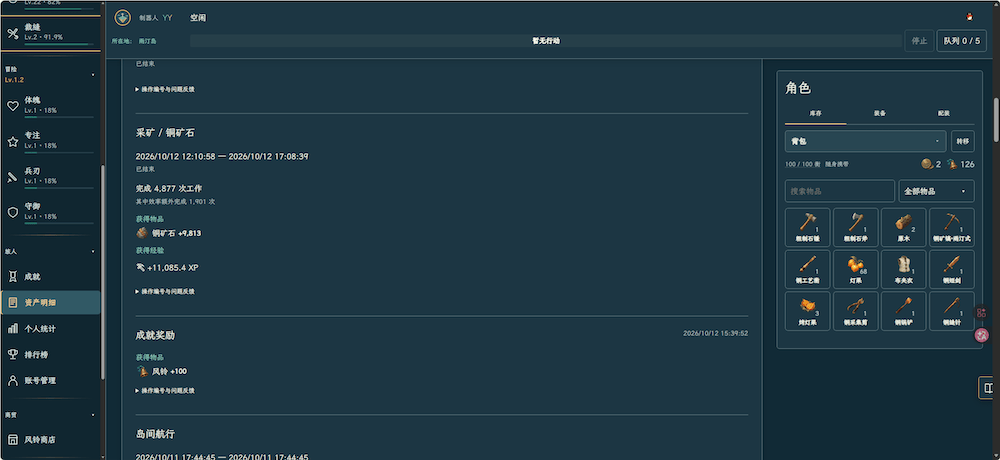Image resolution: width=1000 pixels, height=460 pixels.
Task: Click the 成就奖励 heading
Action: pyautogui.click(x=155, y=335)
